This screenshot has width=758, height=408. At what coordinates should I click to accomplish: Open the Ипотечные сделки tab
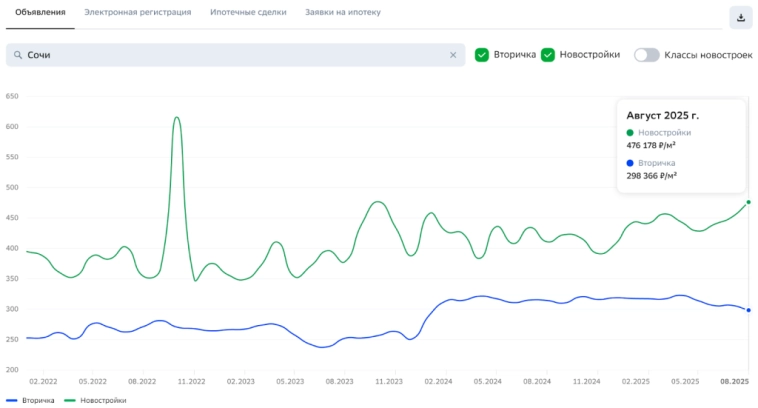(248, 12)
